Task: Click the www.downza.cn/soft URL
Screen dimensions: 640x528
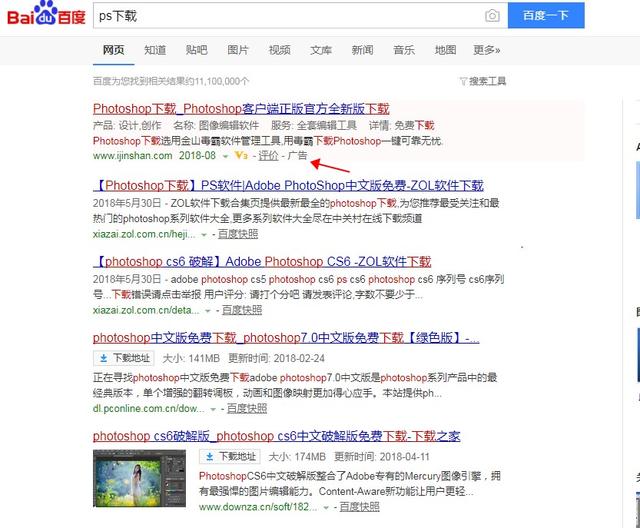Action: 258,507
